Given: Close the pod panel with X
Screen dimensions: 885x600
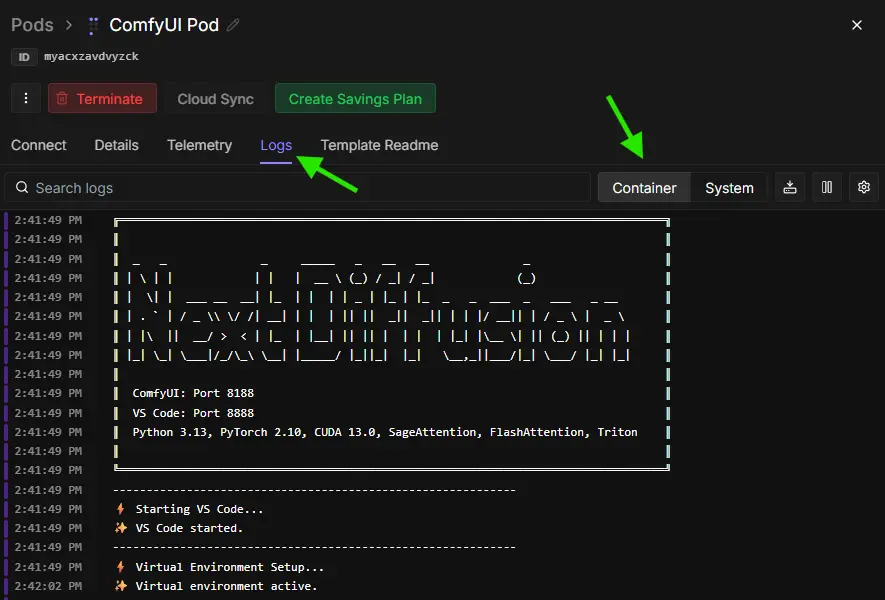Looking at the screenshot, I should coord(856,25).
